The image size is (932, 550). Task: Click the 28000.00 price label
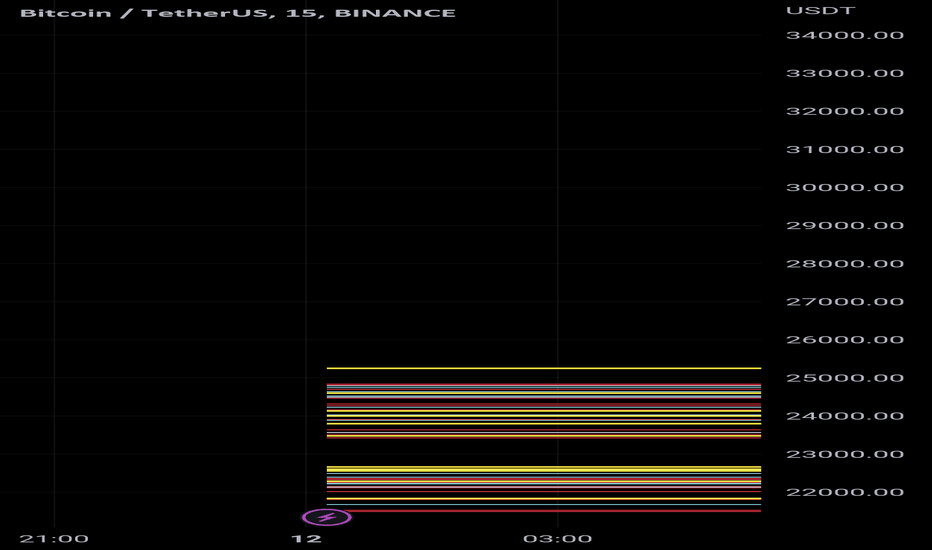pyautogui.click(x=845, y=263)
